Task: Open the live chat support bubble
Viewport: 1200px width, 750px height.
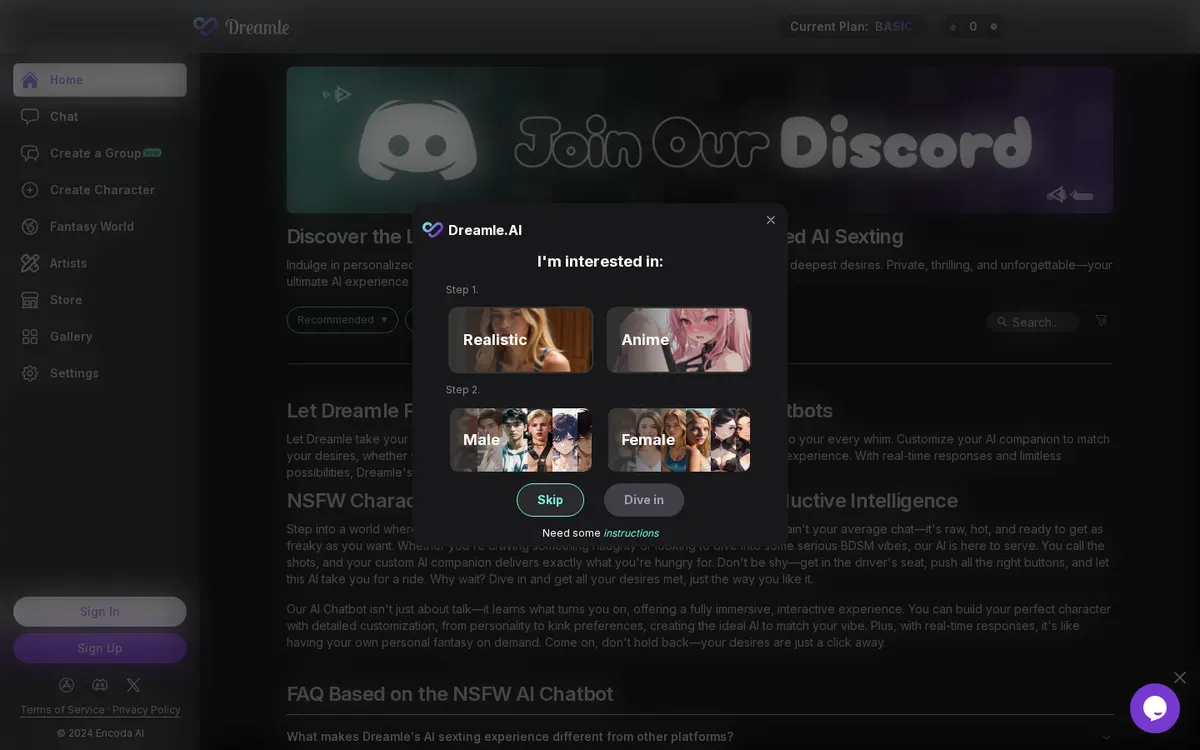Action: (x=1155, y=708)
